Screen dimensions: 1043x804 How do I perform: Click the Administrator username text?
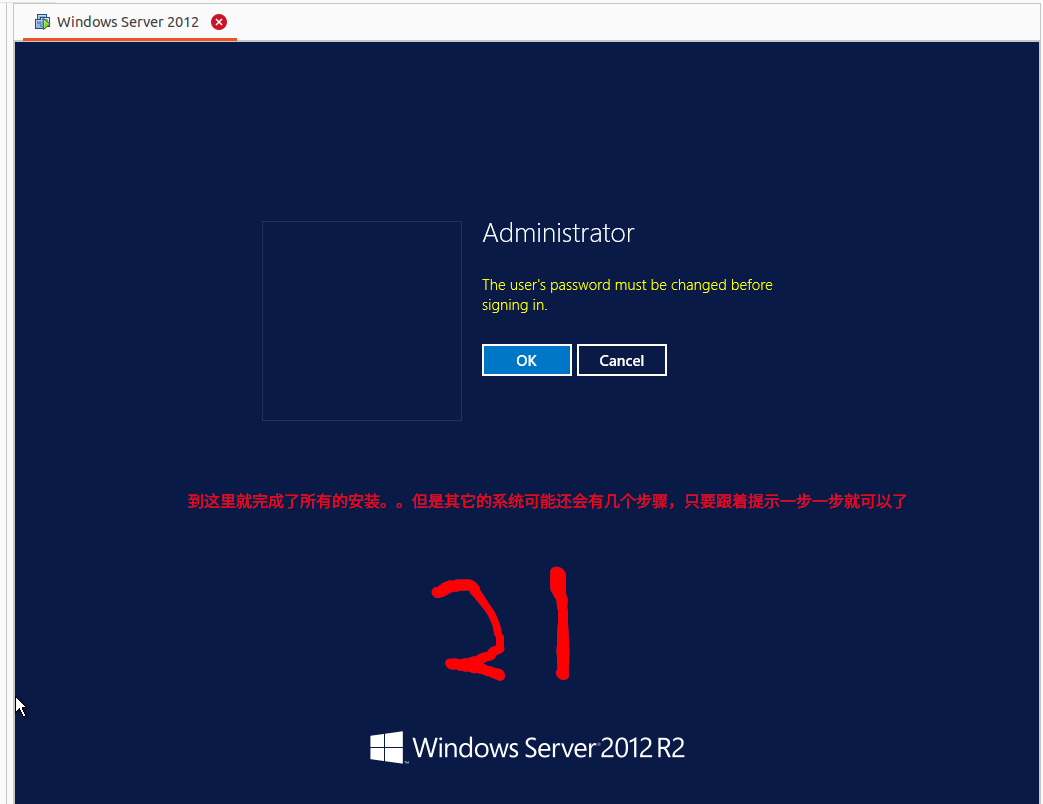558,233
